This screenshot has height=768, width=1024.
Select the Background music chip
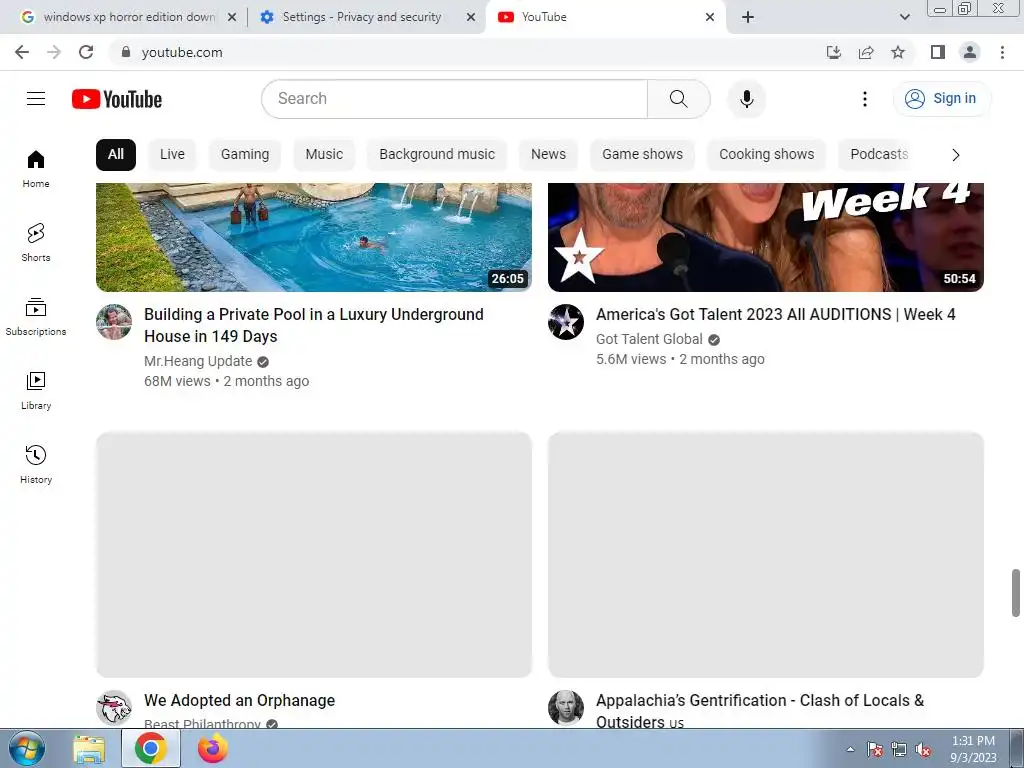pos(437,155)
